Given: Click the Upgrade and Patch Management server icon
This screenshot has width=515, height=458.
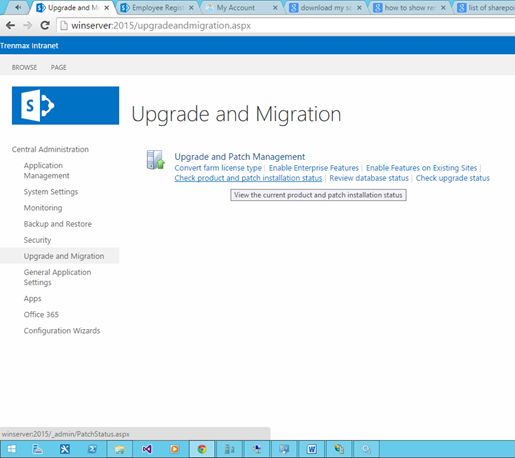Looking at the screenshot, I should 156,160.
